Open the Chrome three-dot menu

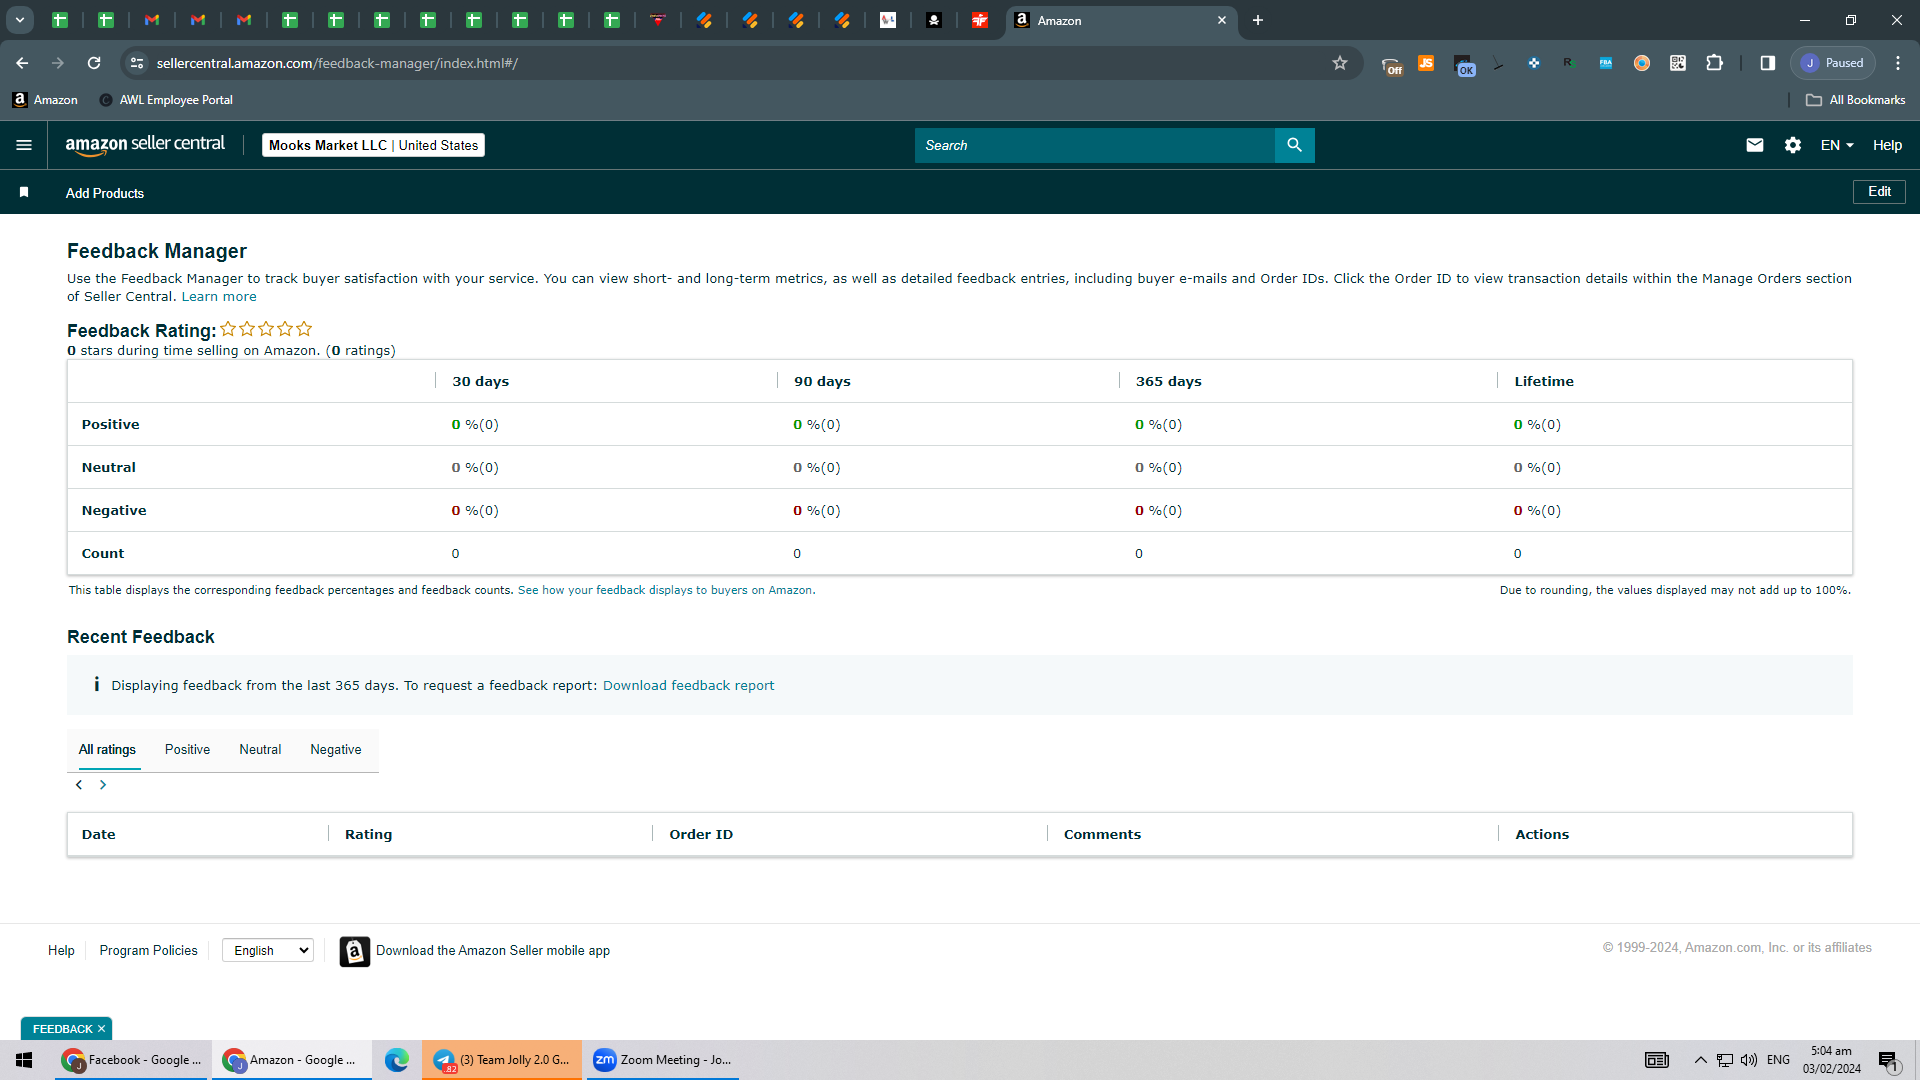click(x=1898, y=63)
